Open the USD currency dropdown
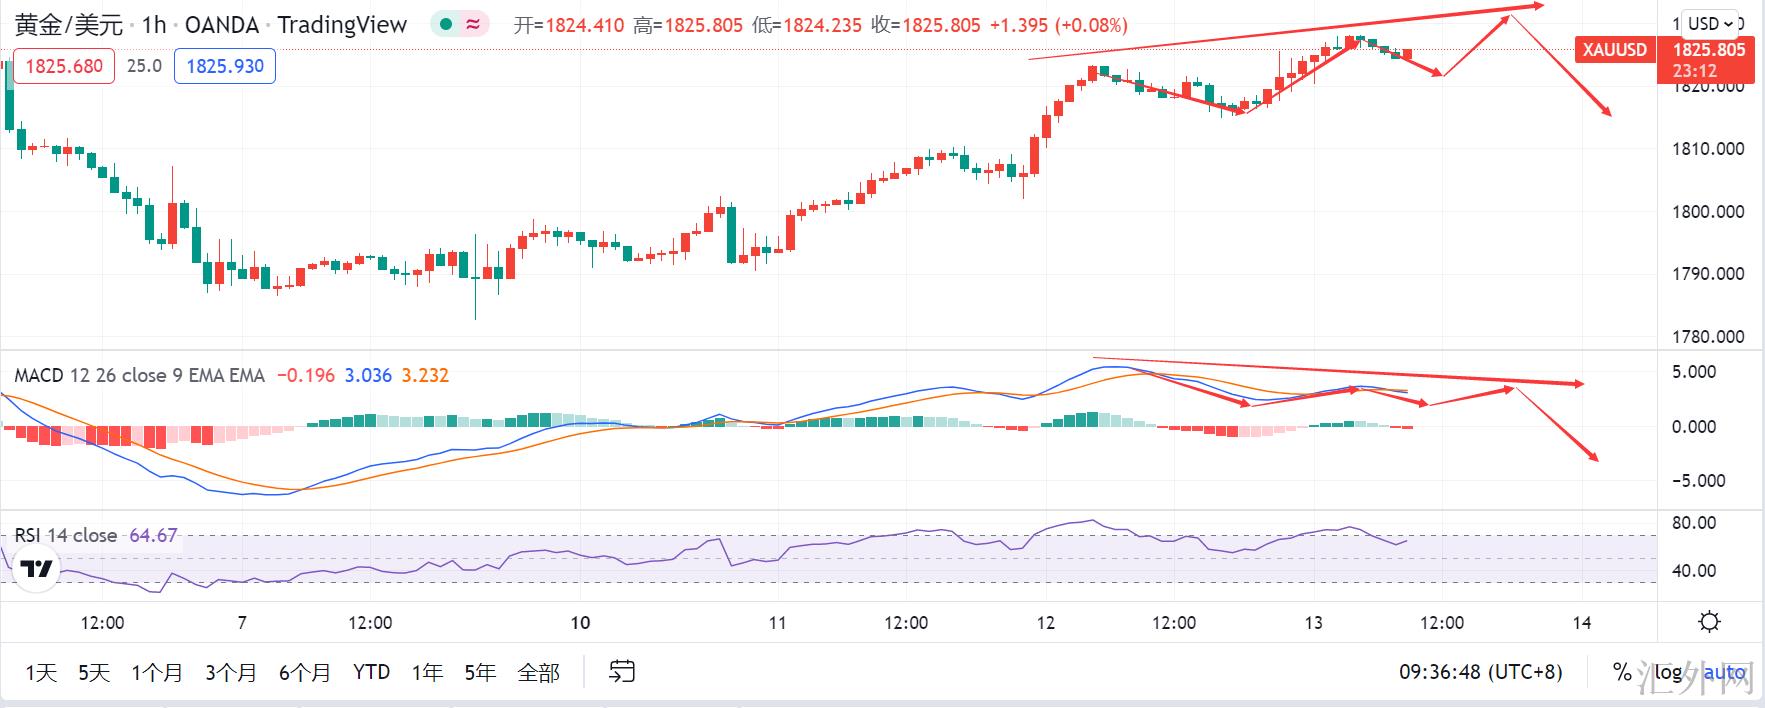Screen dimensions: 1765x708 tap(1710, 24)
